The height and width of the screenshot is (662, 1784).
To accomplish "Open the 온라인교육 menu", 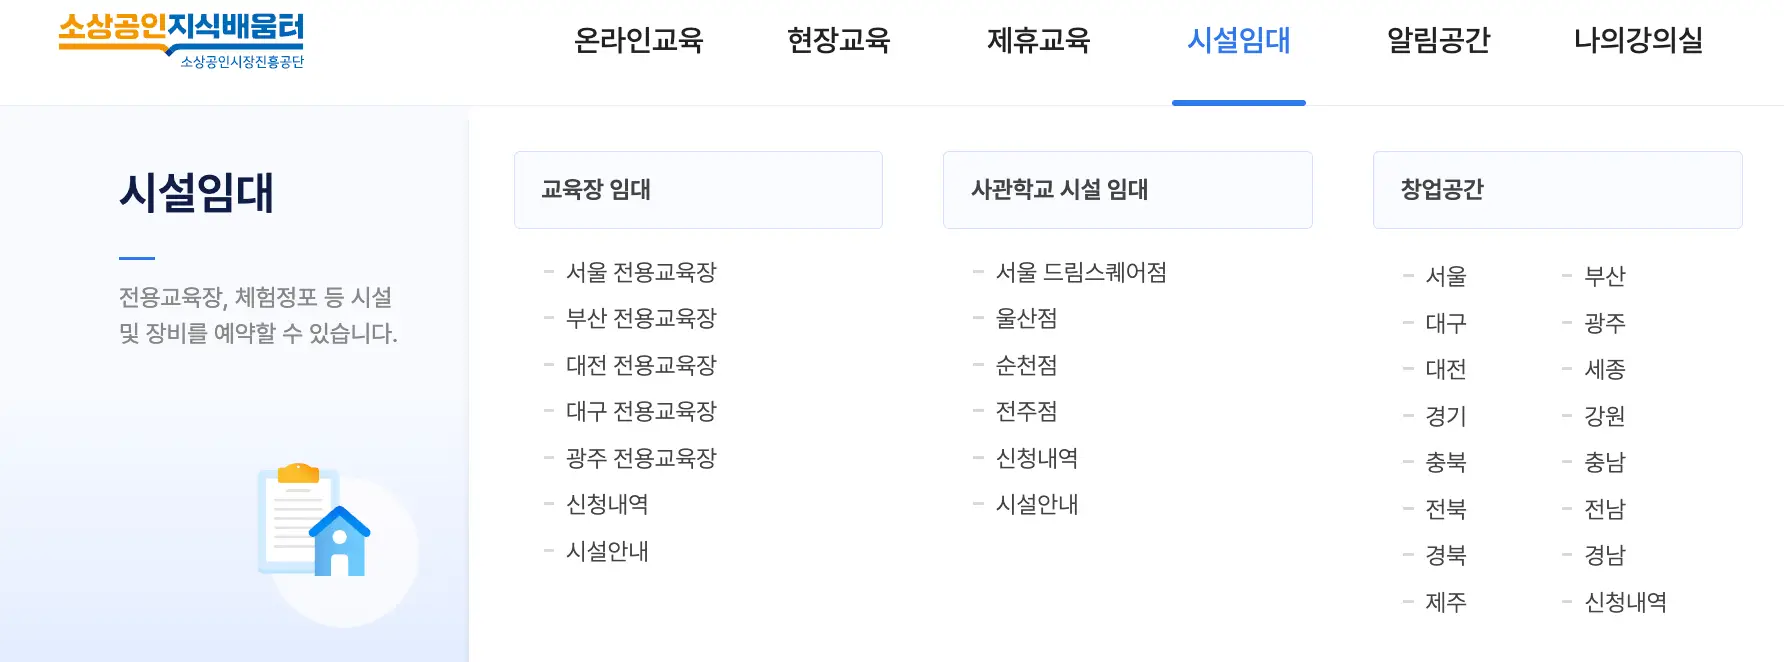I will [638, 42].
